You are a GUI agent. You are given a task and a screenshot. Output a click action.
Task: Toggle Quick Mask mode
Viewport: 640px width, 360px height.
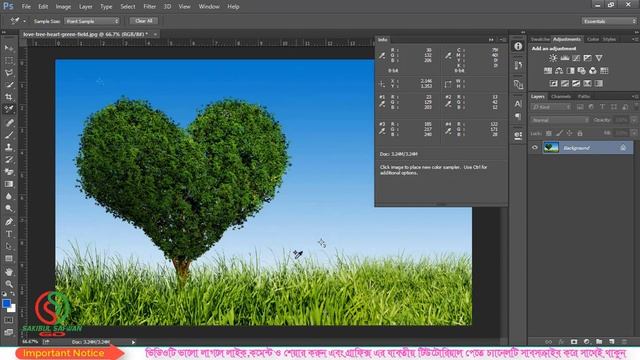[x=9, y=320]
